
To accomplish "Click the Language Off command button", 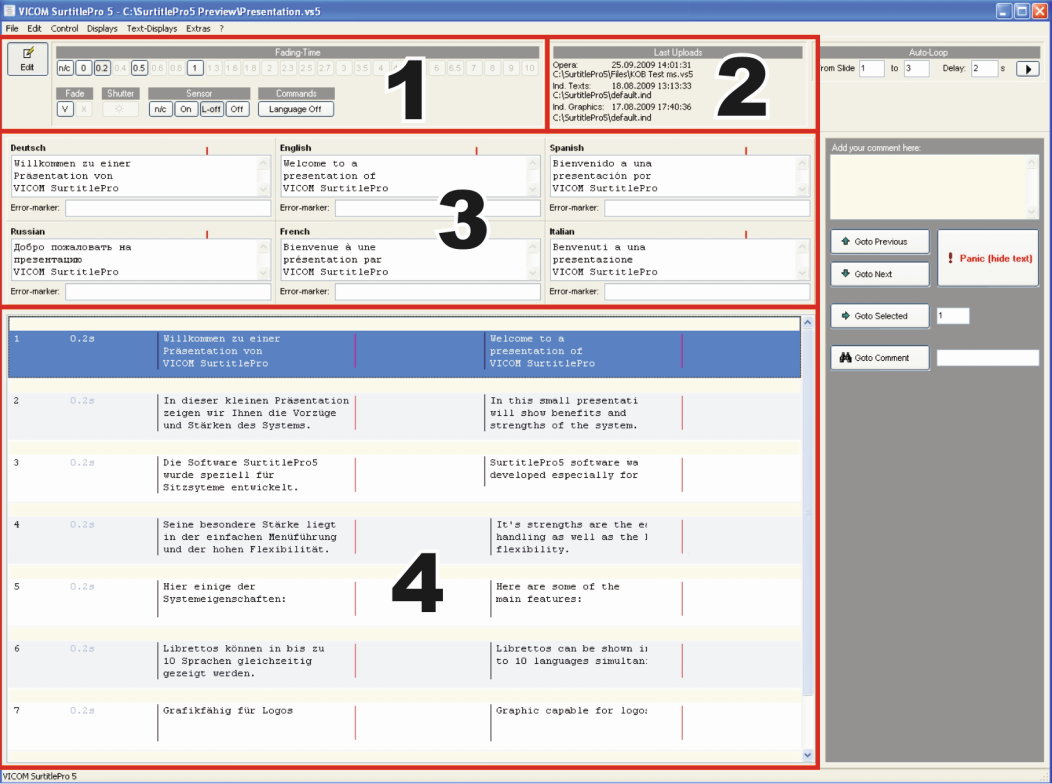I will pos(295,109).
